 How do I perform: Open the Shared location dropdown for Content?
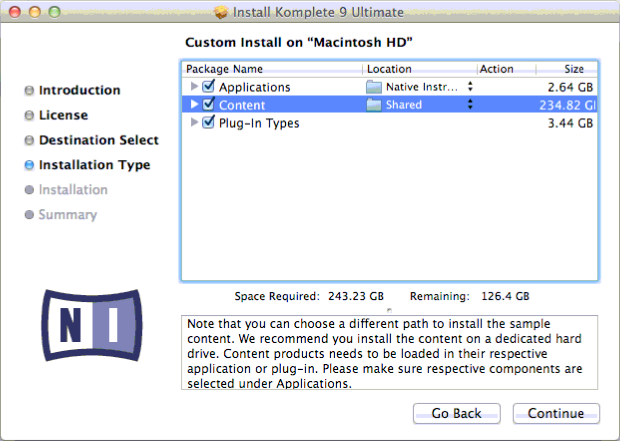(x=470, y=104)
